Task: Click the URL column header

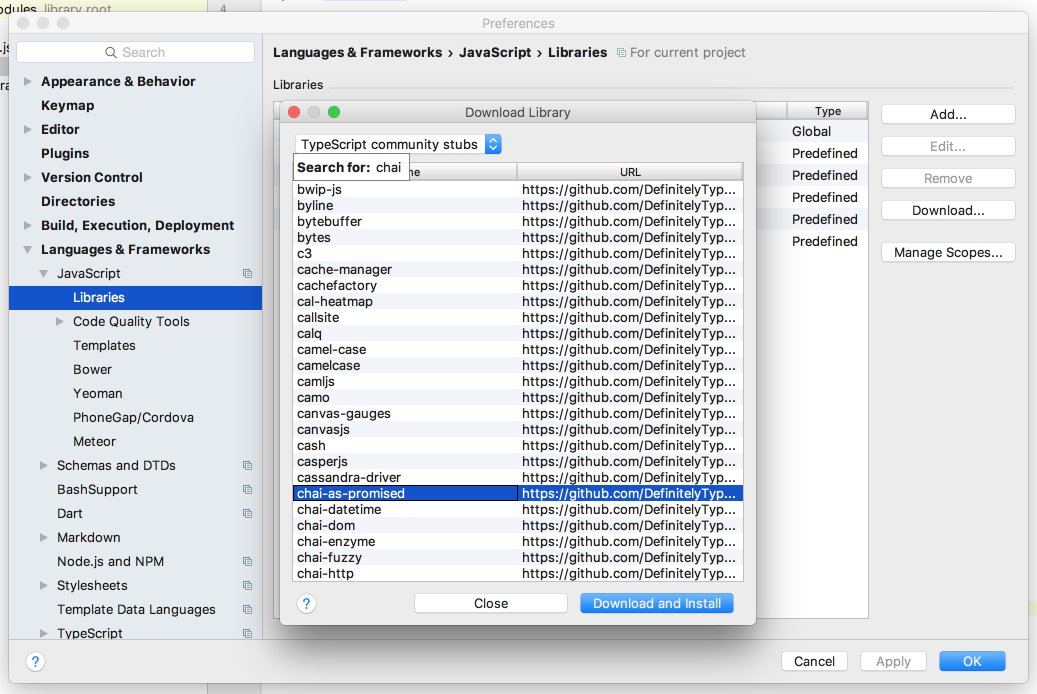Action: 630,172
